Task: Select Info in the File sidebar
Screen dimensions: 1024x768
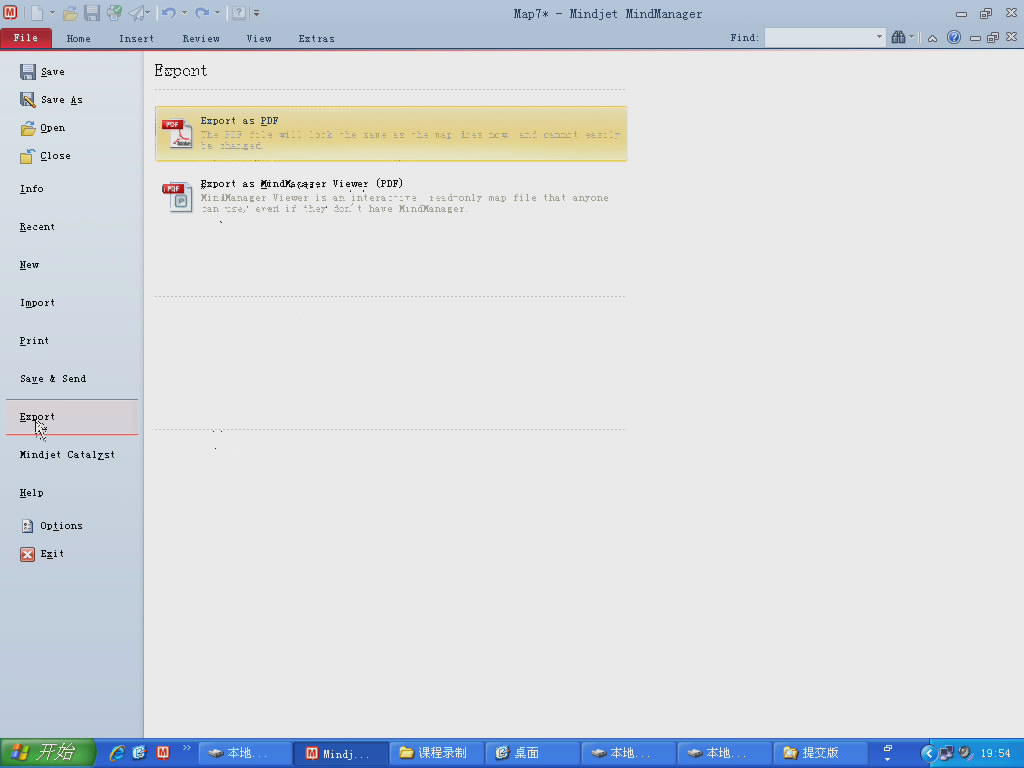Action: coord(31,189)
